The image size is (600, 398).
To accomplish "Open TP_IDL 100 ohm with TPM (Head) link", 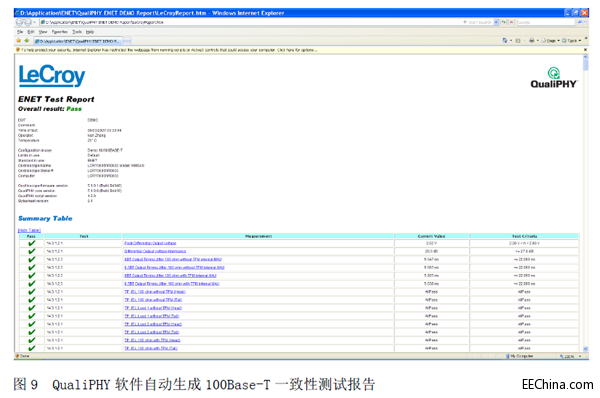I will (x=152, y=340).
